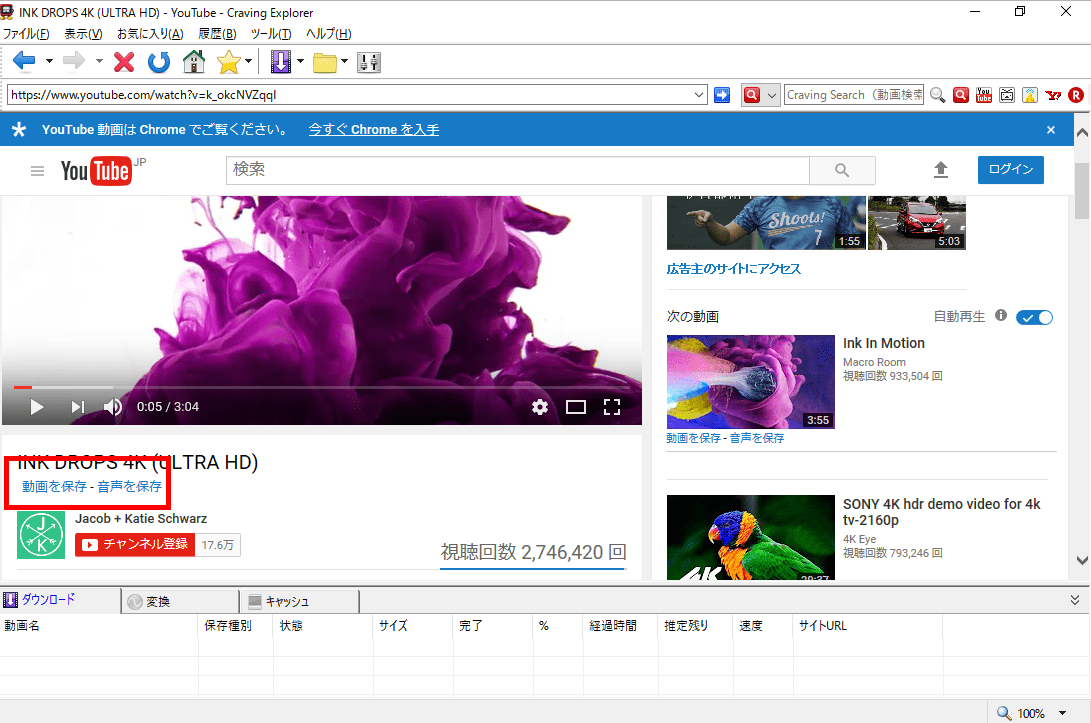
Task: Click the purple download icon in toolbar
Action: [280, 62]
